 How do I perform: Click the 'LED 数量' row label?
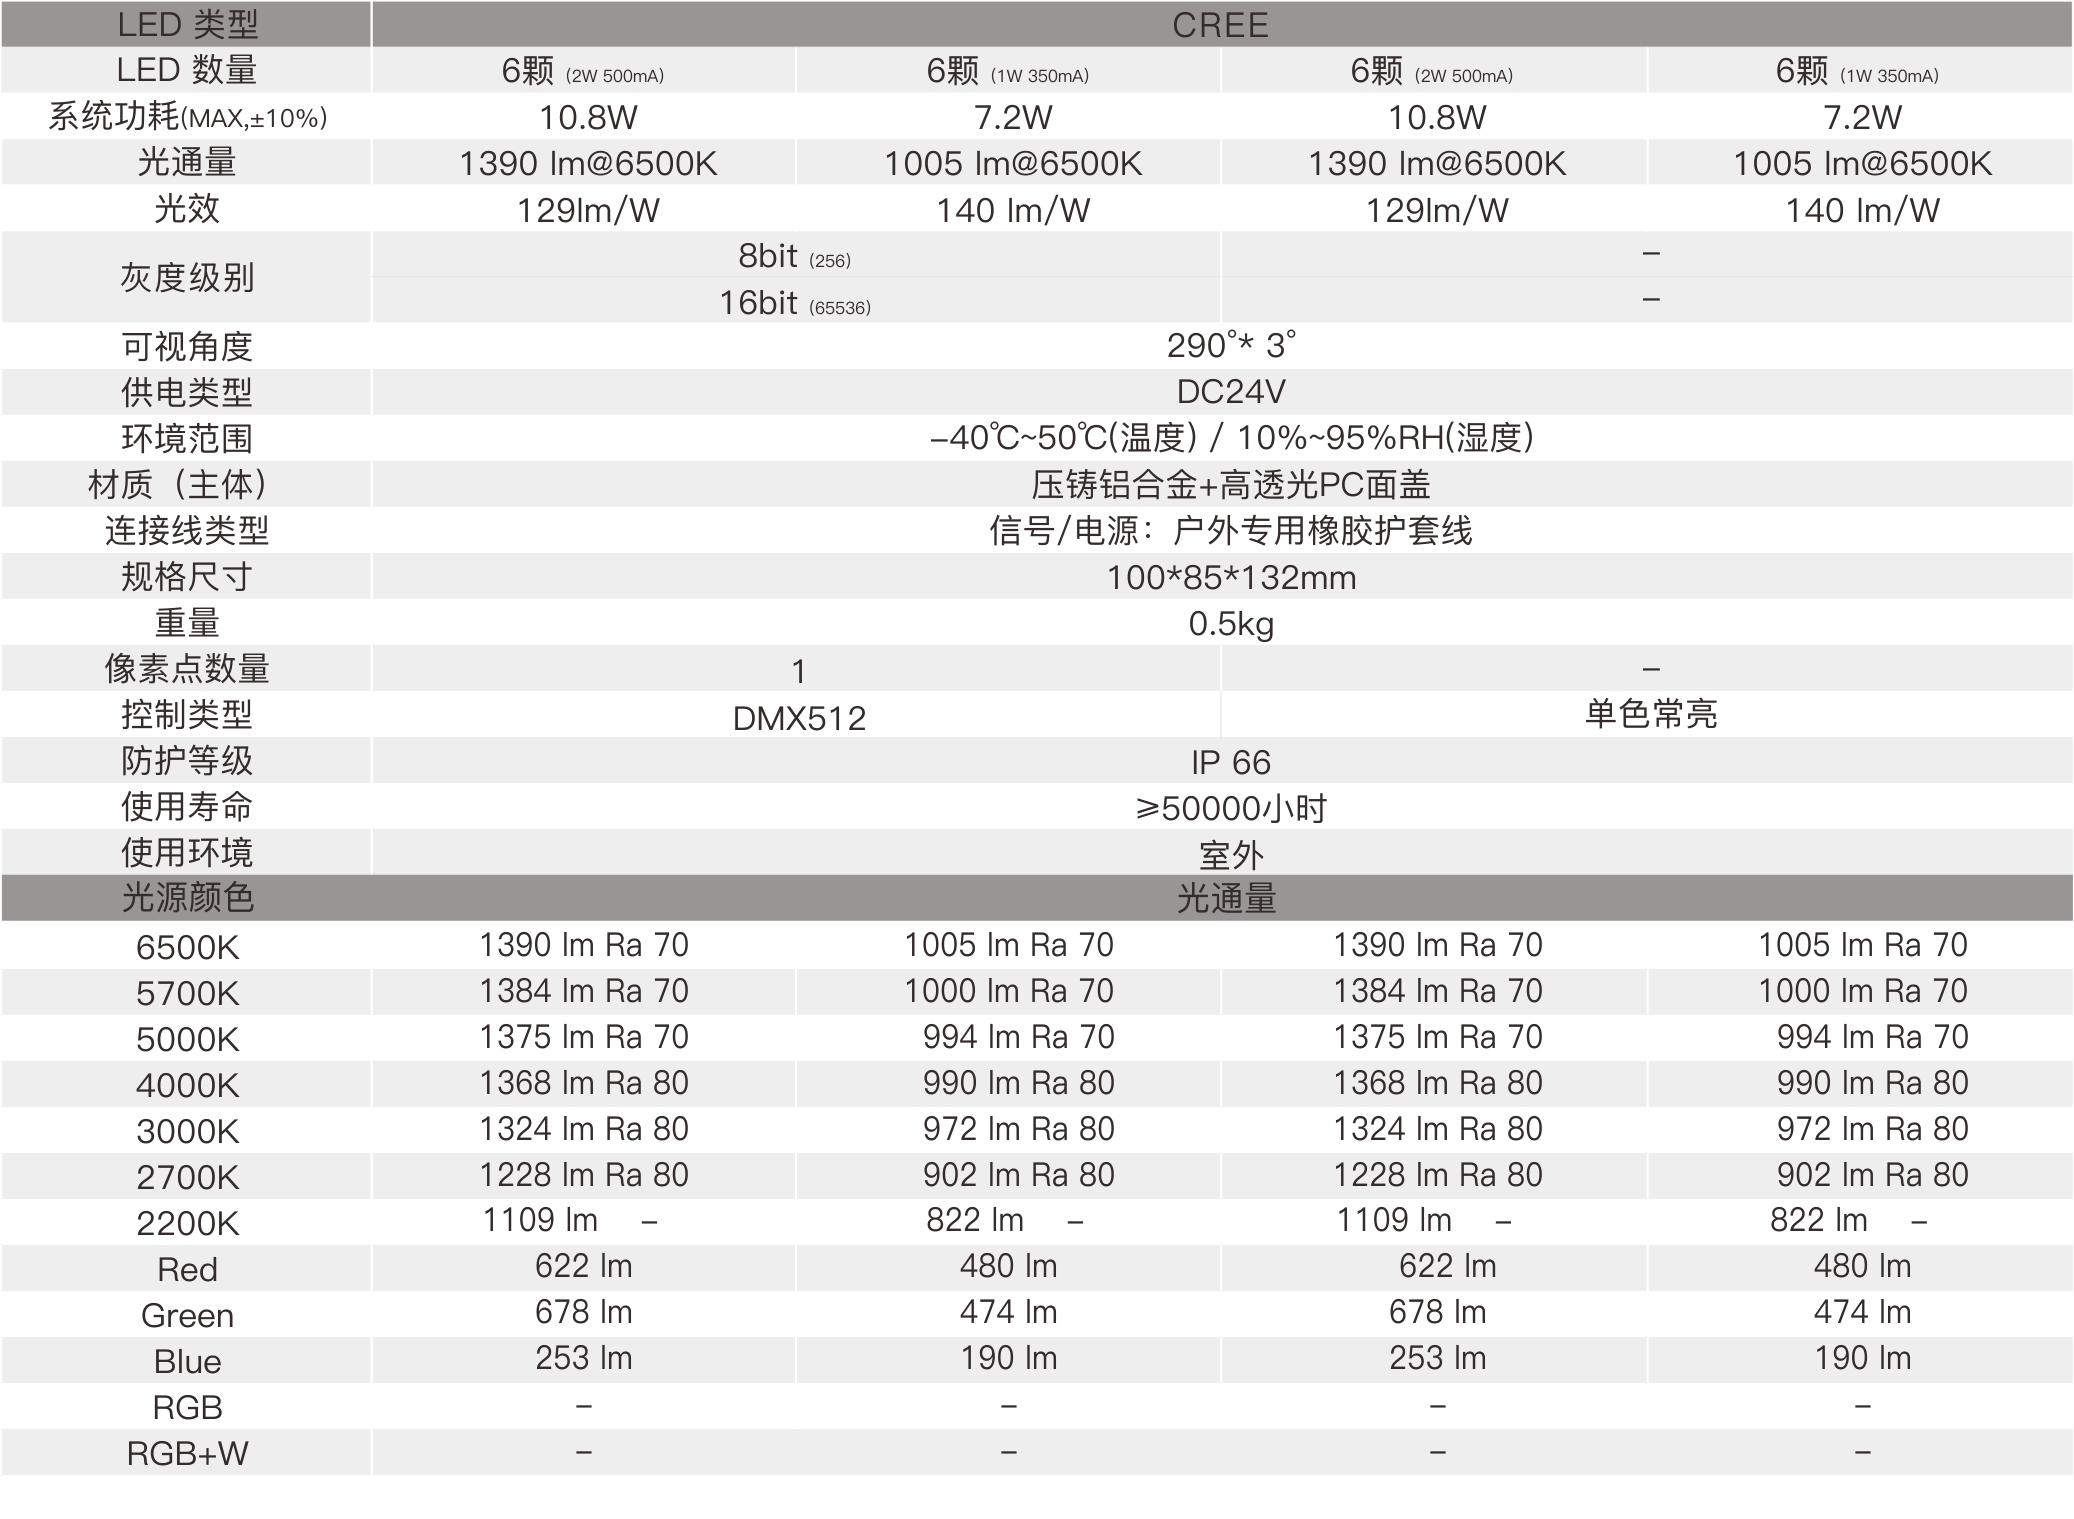[187, 70]
